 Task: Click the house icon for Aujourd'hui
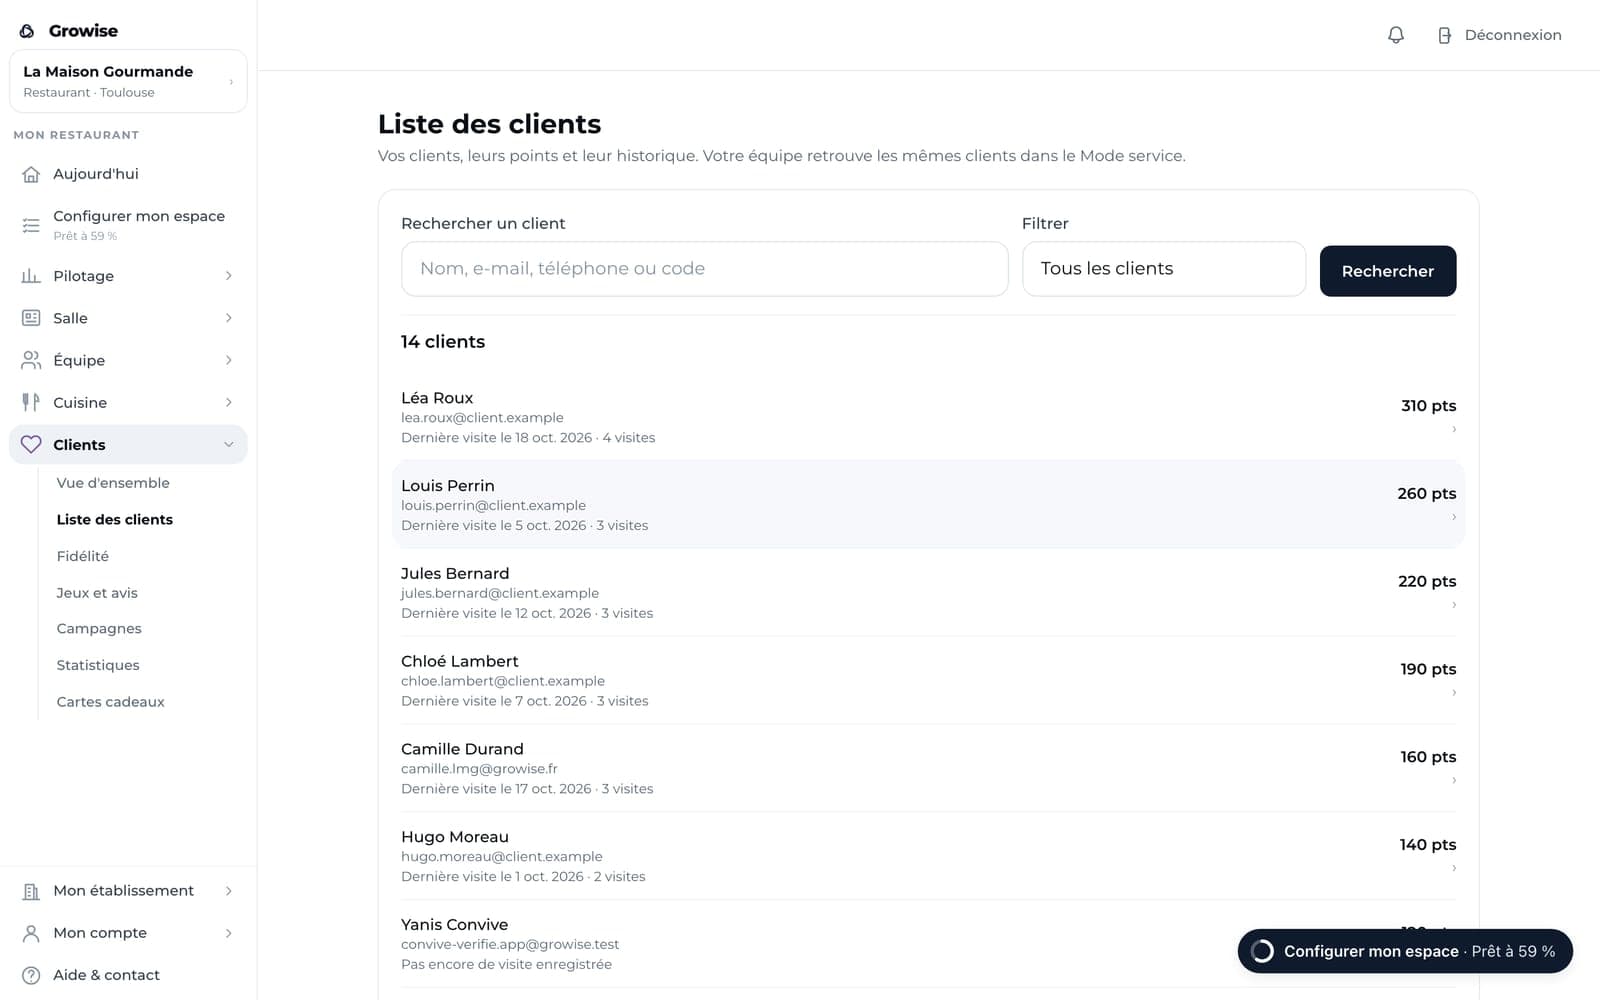point(31,174)
